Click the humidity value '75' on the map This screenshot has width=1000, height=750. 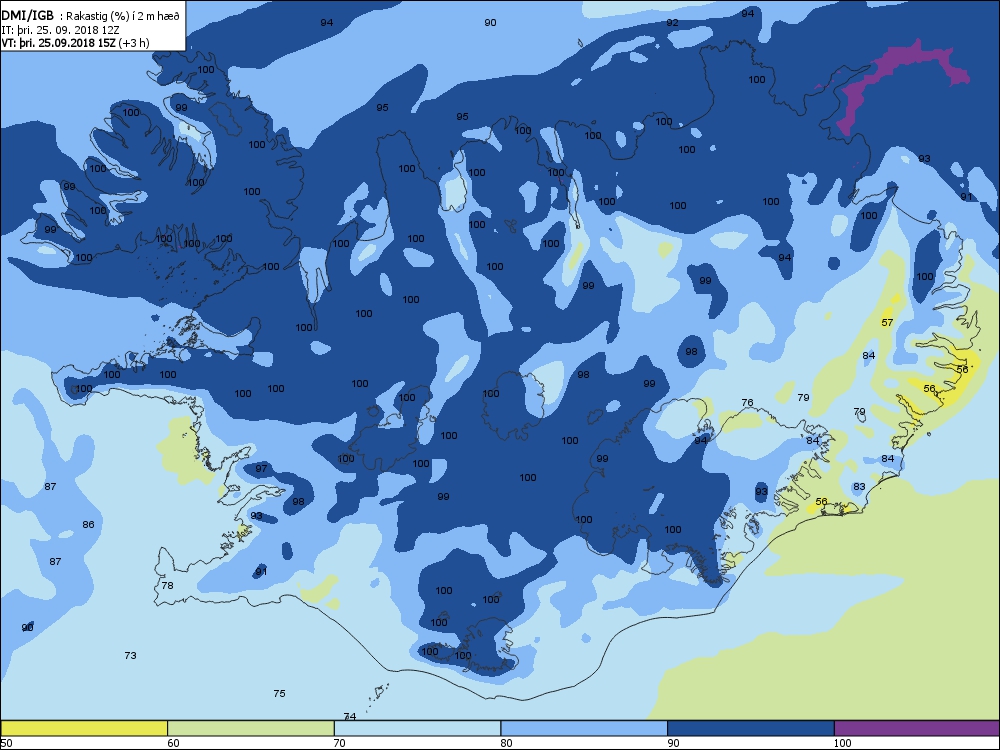[x=279, y=693]
